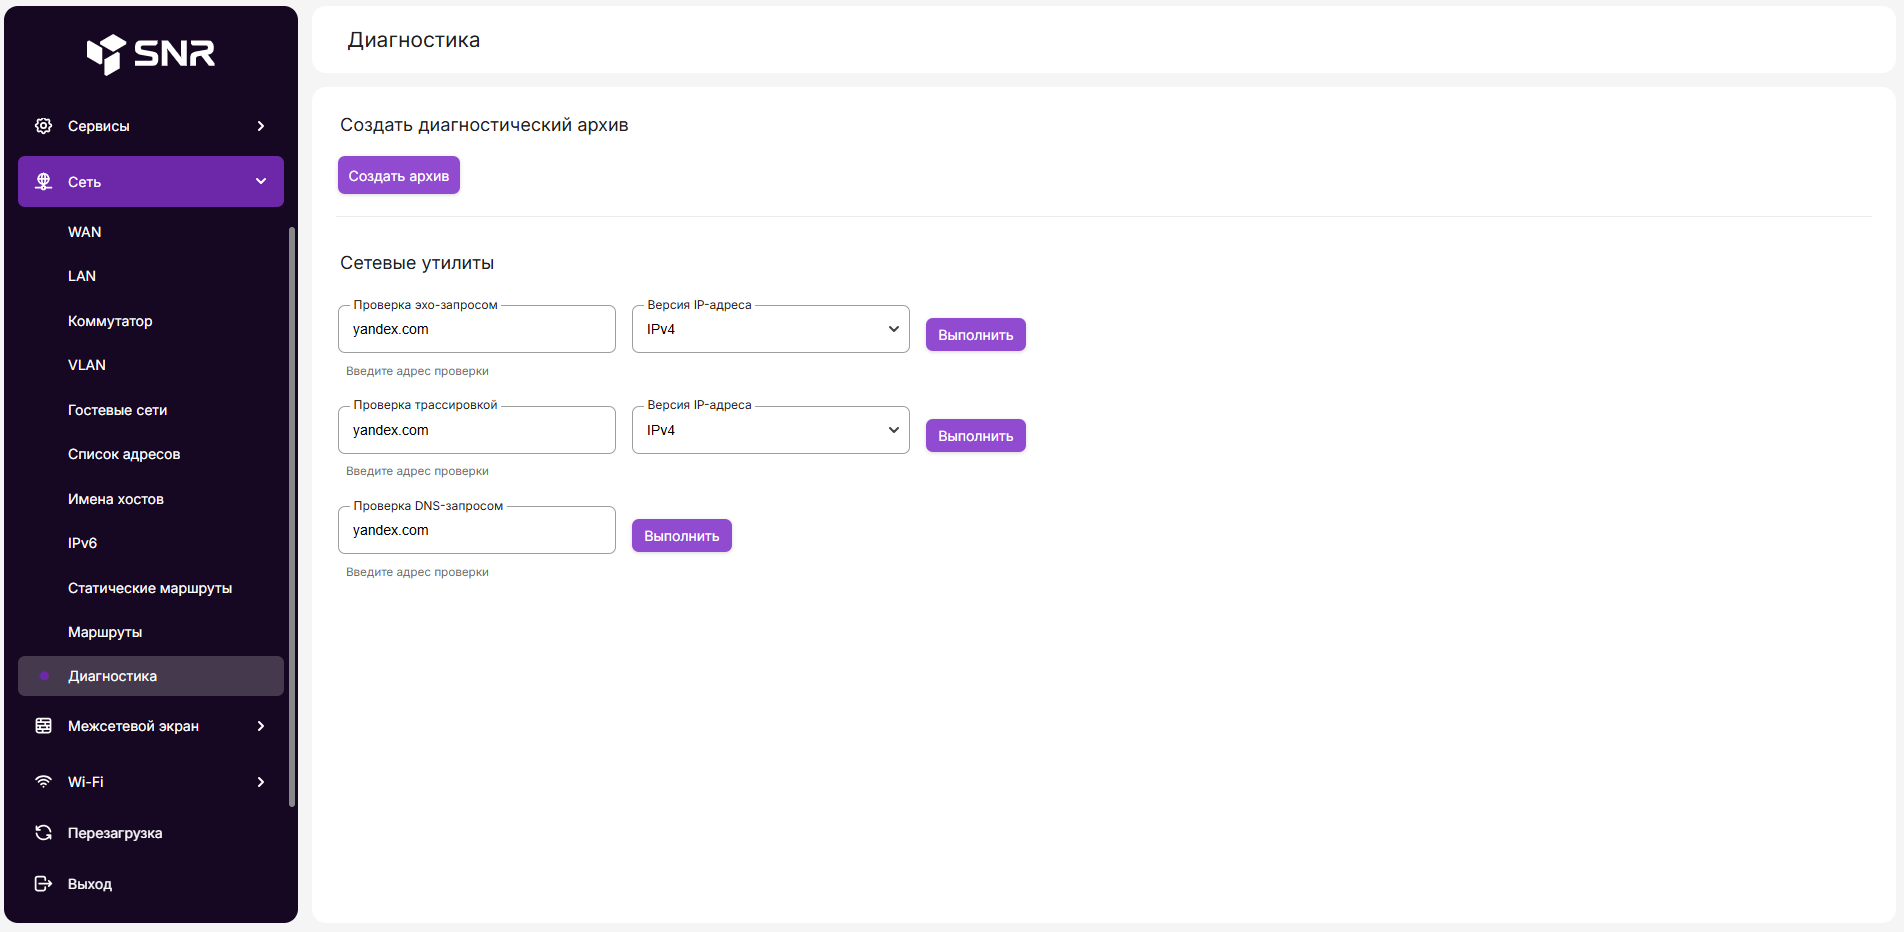The height and width of the screenshot is (932, 1904).
Task: Open the ping IP version dropdown
Action: pyautogui.click(x=770, y=329)
